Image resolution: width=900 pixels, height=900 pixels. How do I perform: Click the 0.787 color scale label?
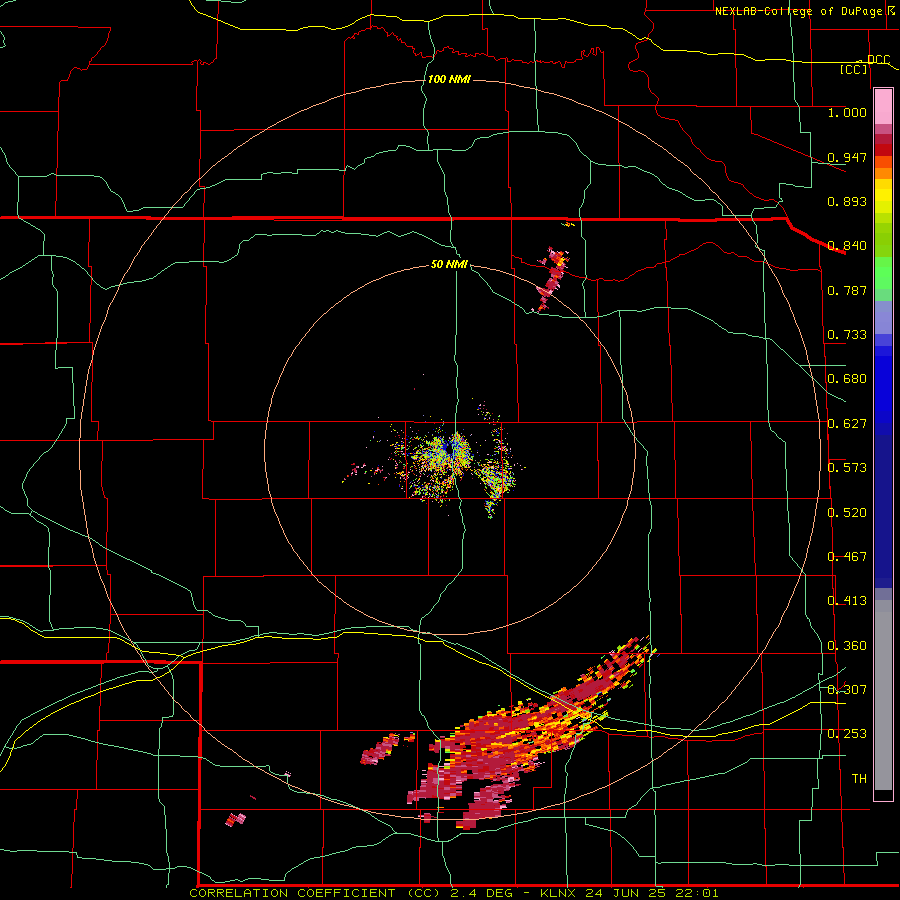[847, 290]
